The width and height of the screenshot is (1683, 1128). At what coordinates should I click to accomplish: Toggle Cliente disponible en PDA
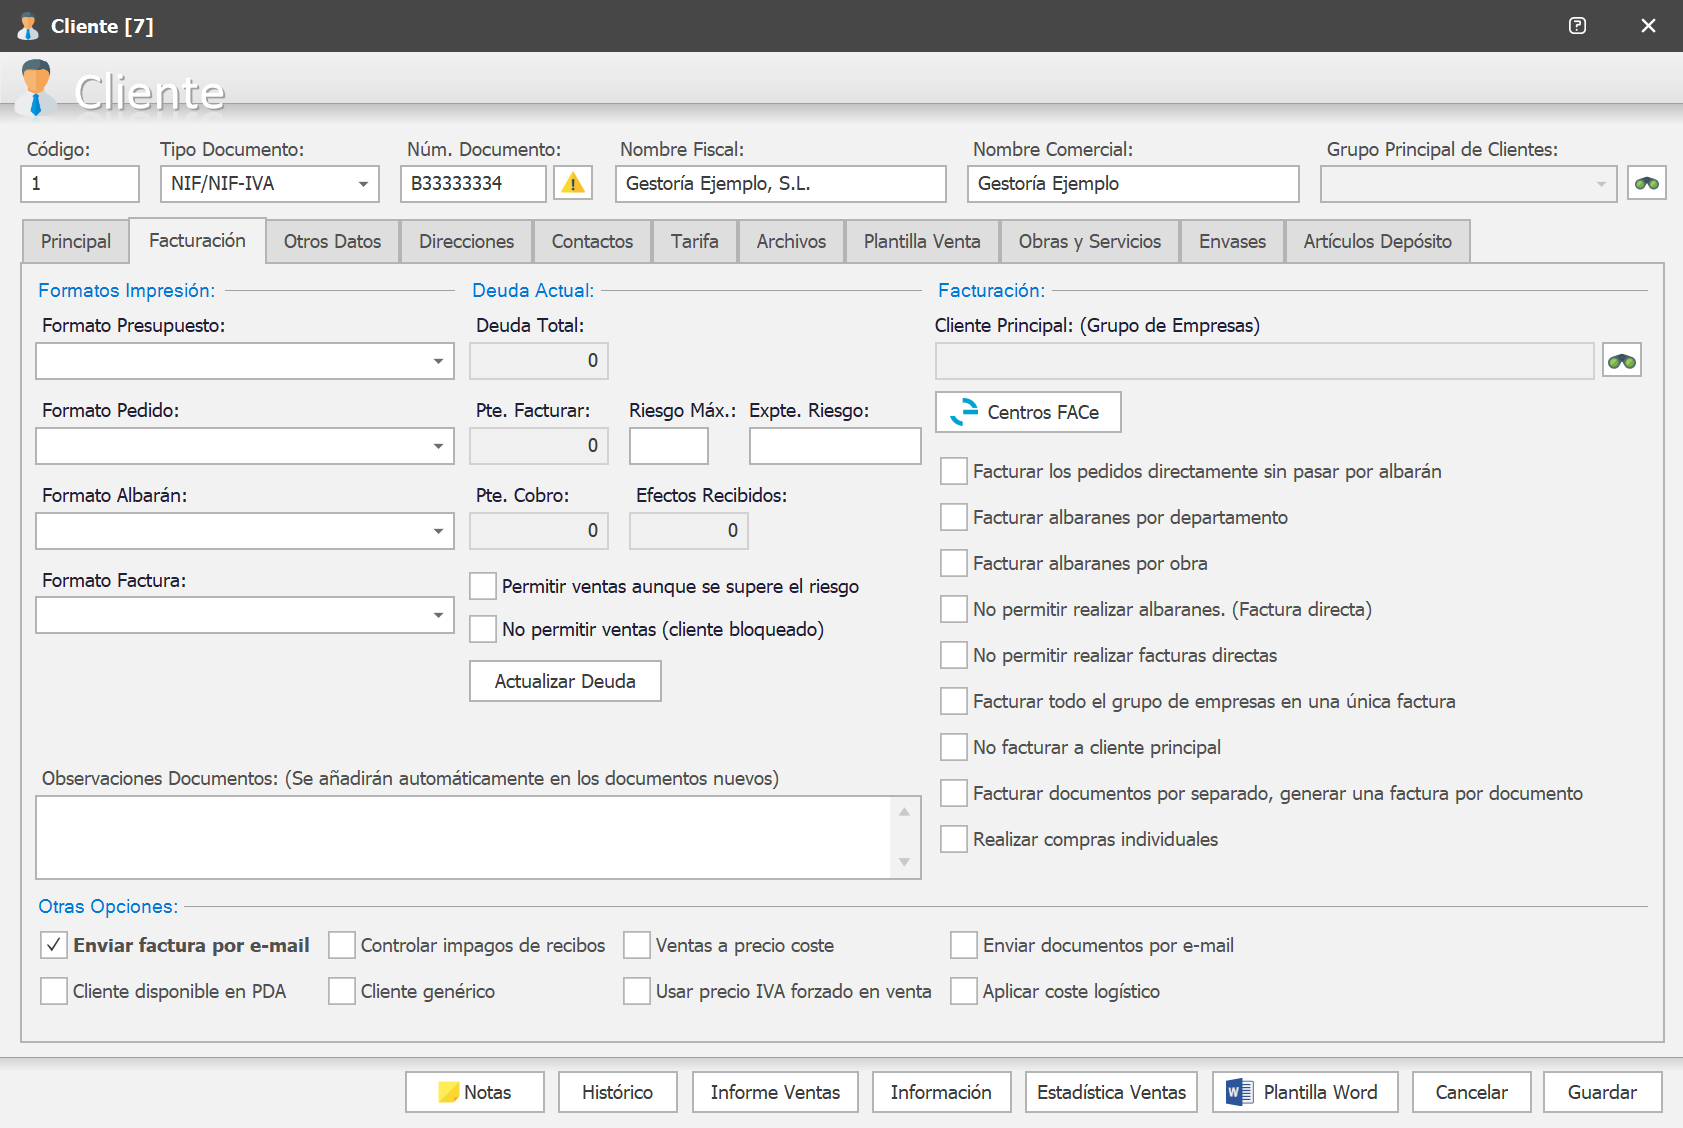point(54,991)
